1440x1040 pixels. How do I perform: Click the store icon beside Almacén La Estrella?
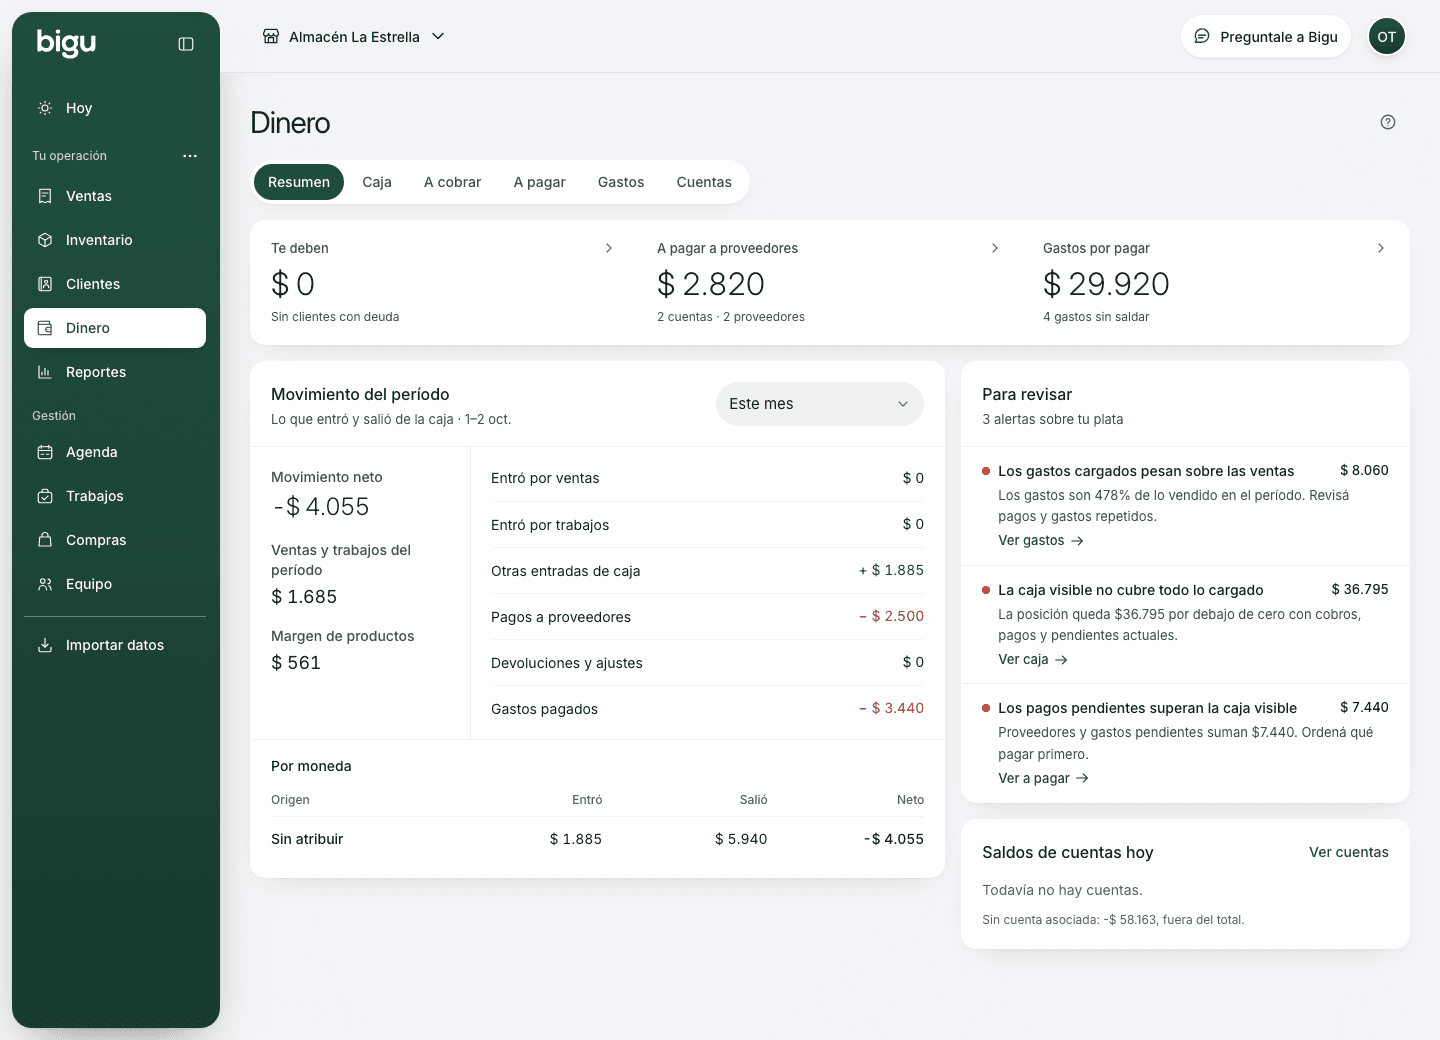click(271, 36)
